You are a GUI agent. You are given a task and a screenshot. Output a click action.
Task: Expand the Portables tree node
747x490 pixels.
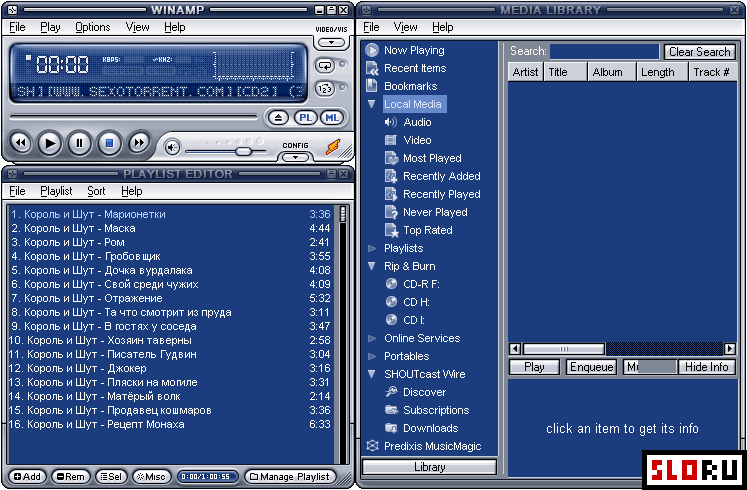coord(372,356)
